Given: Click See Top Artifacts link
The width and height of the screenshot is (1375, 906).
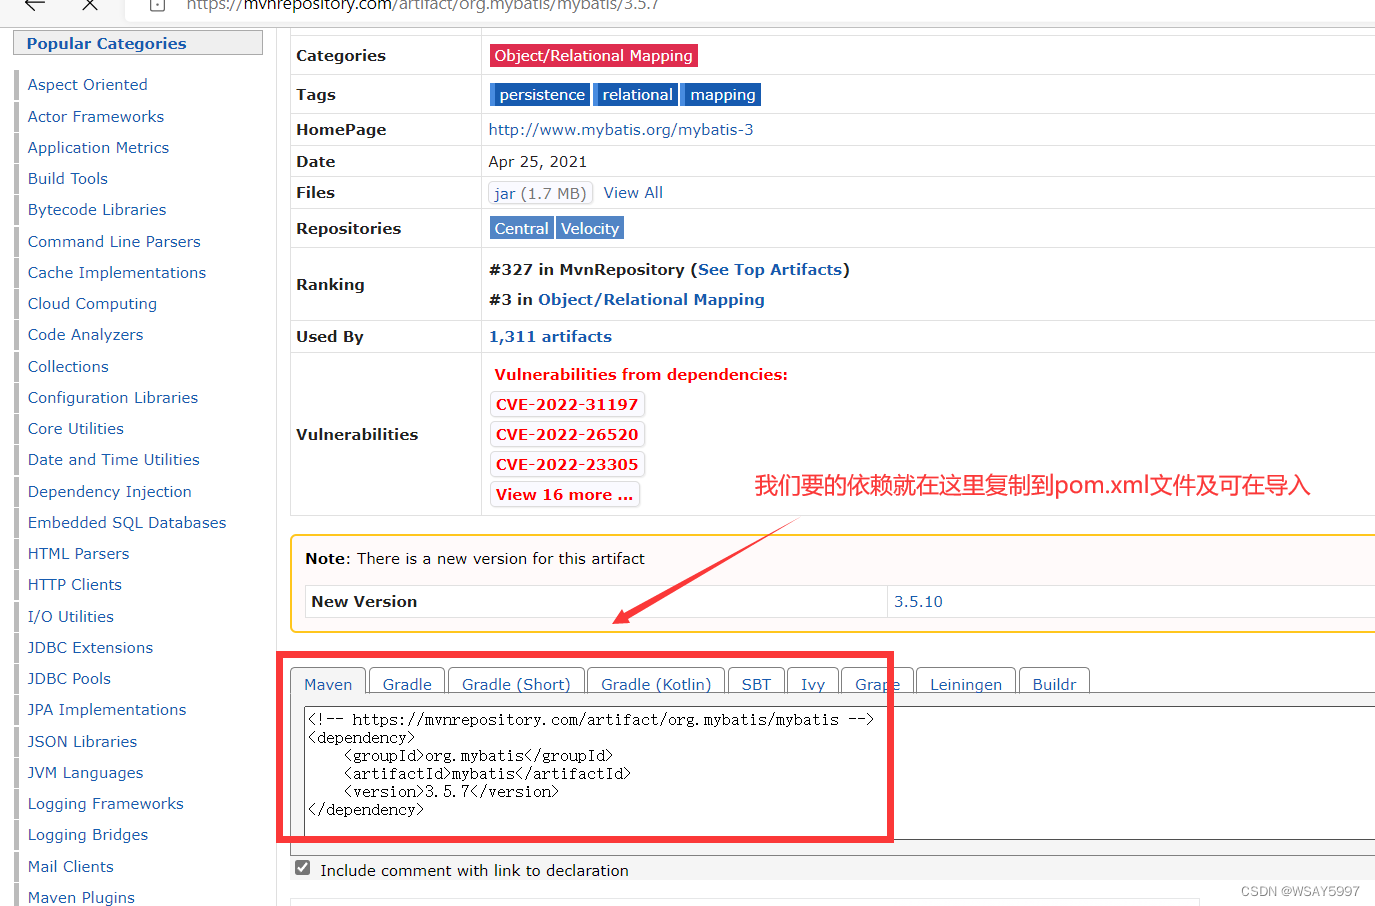Looking at the screenshot, I should tap(770, 270).
